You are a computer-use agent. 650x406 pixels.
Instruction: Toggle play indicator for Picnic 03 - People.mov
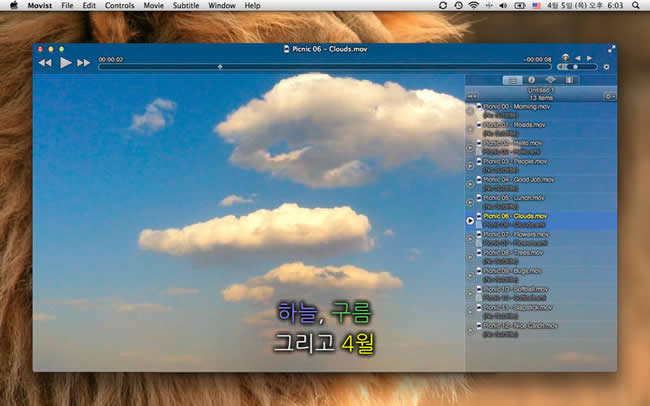(x=471, y=165)
